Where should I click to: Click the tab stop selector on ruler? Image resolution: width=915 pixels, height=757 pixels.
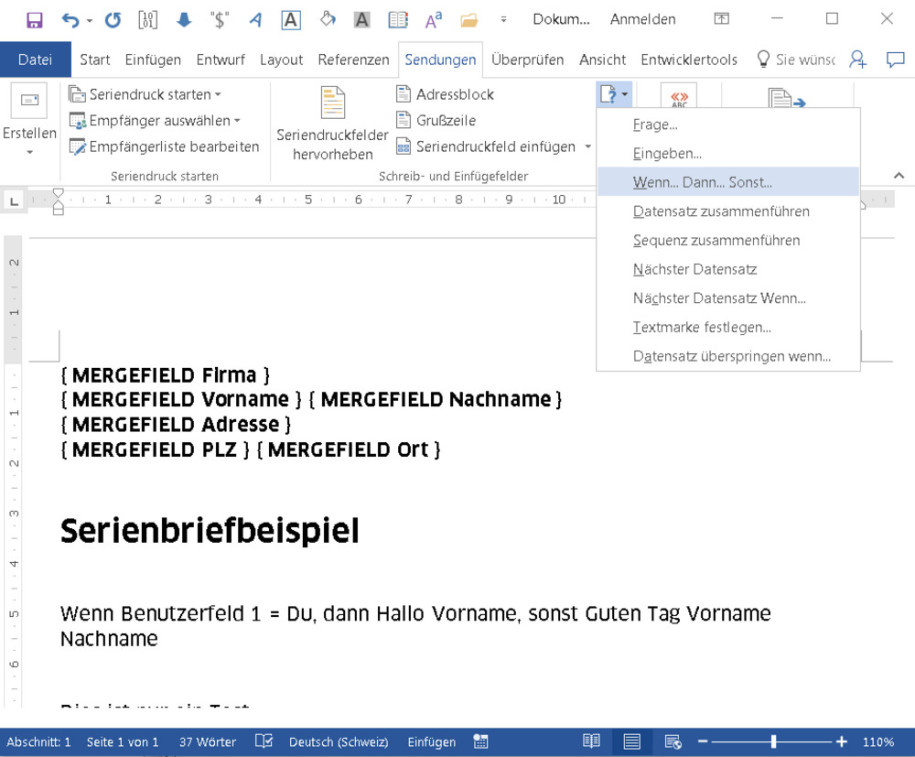[14, 201]
